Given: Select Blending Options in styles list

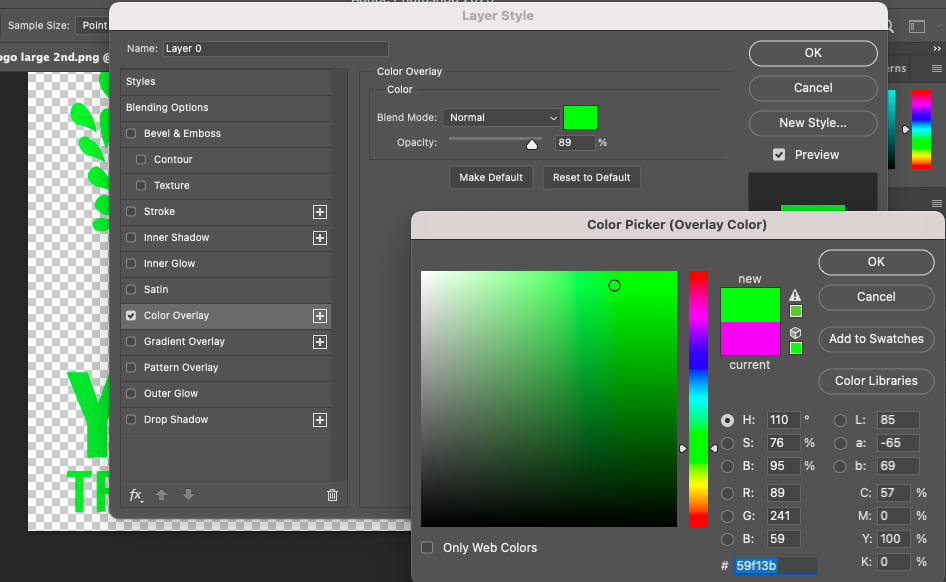Looking at the screenshot, I should pyautogui.click(x=226, y=107).
